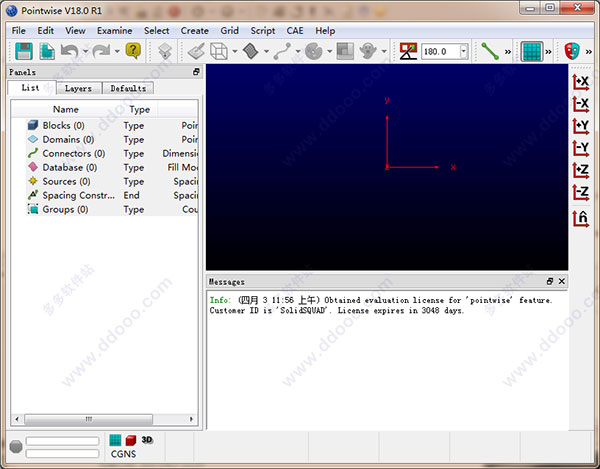Viewport: 600px width, 469px height.
Task: Select the Database (0) row
Action: coord(112,168)
